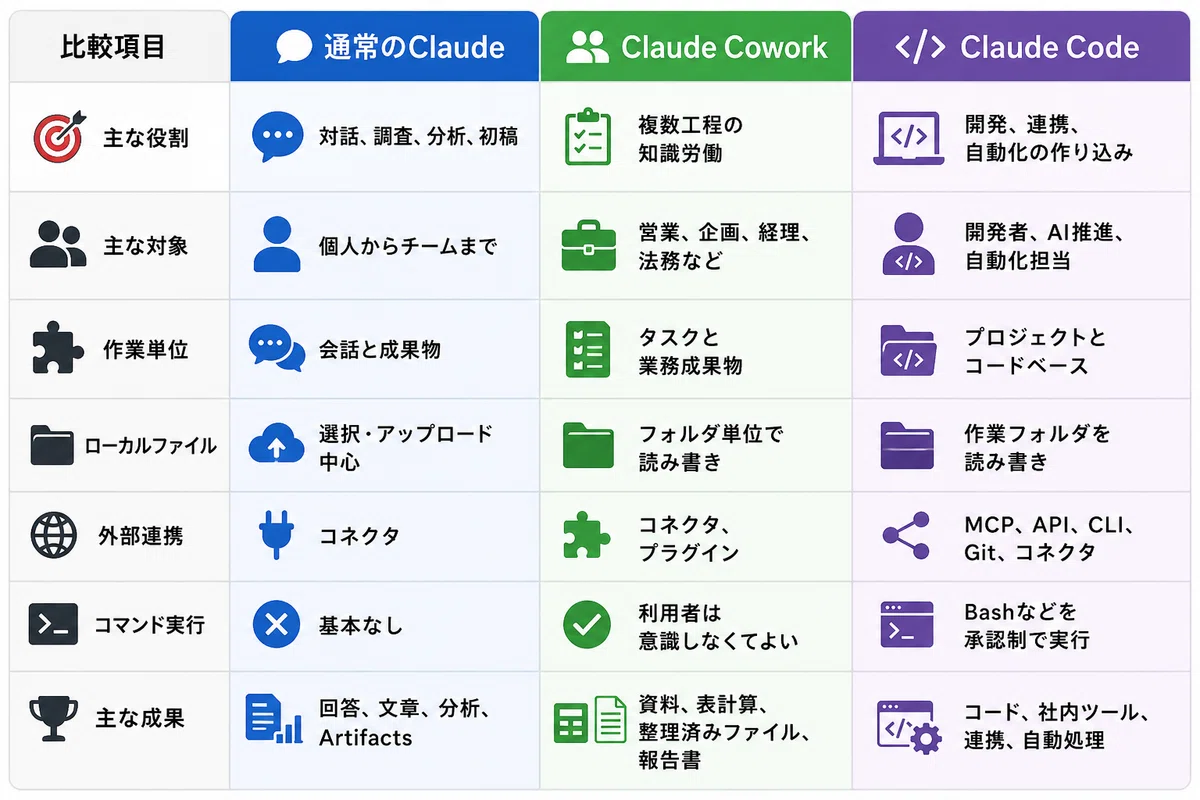Click the green clipboard checklist icon beside 複数工程の知識労働
The height and width of the screenshot is (800, 1200).
587,137
